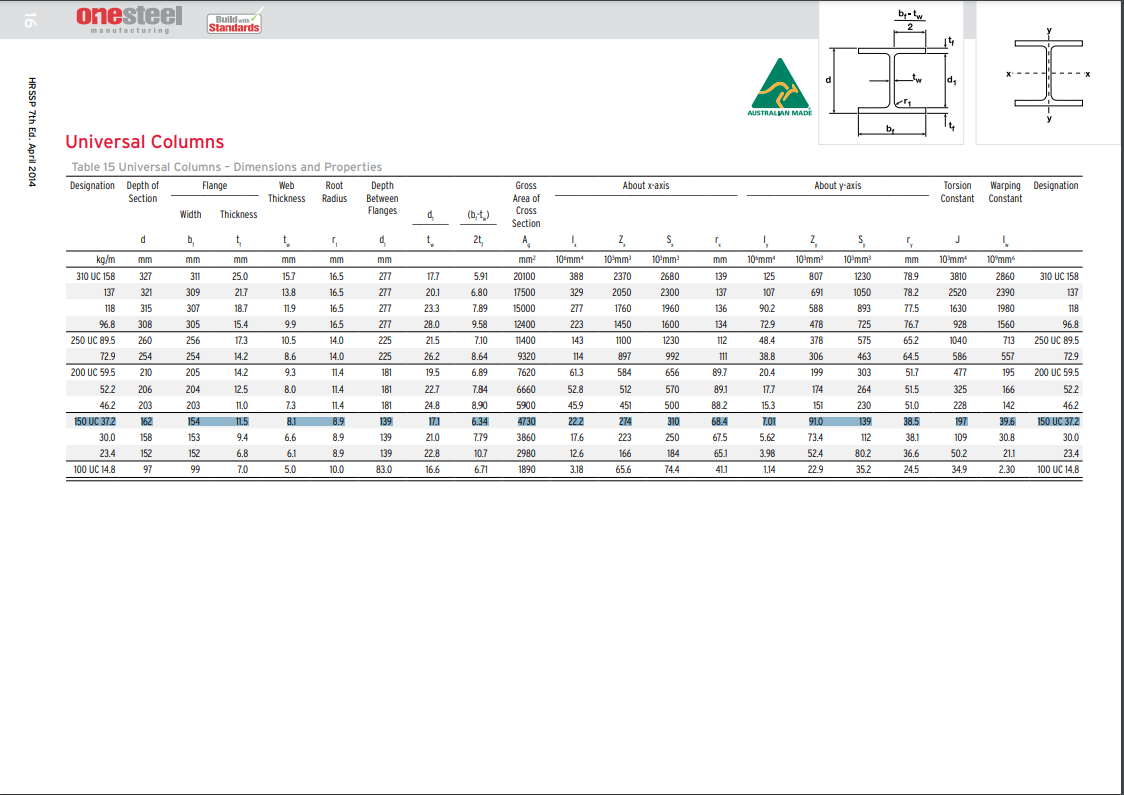The height and width of the screenshot is (795, 1124).
Task: Select the highlighted 150 UC 37.2 designation
Action: [x=95, y=422]
